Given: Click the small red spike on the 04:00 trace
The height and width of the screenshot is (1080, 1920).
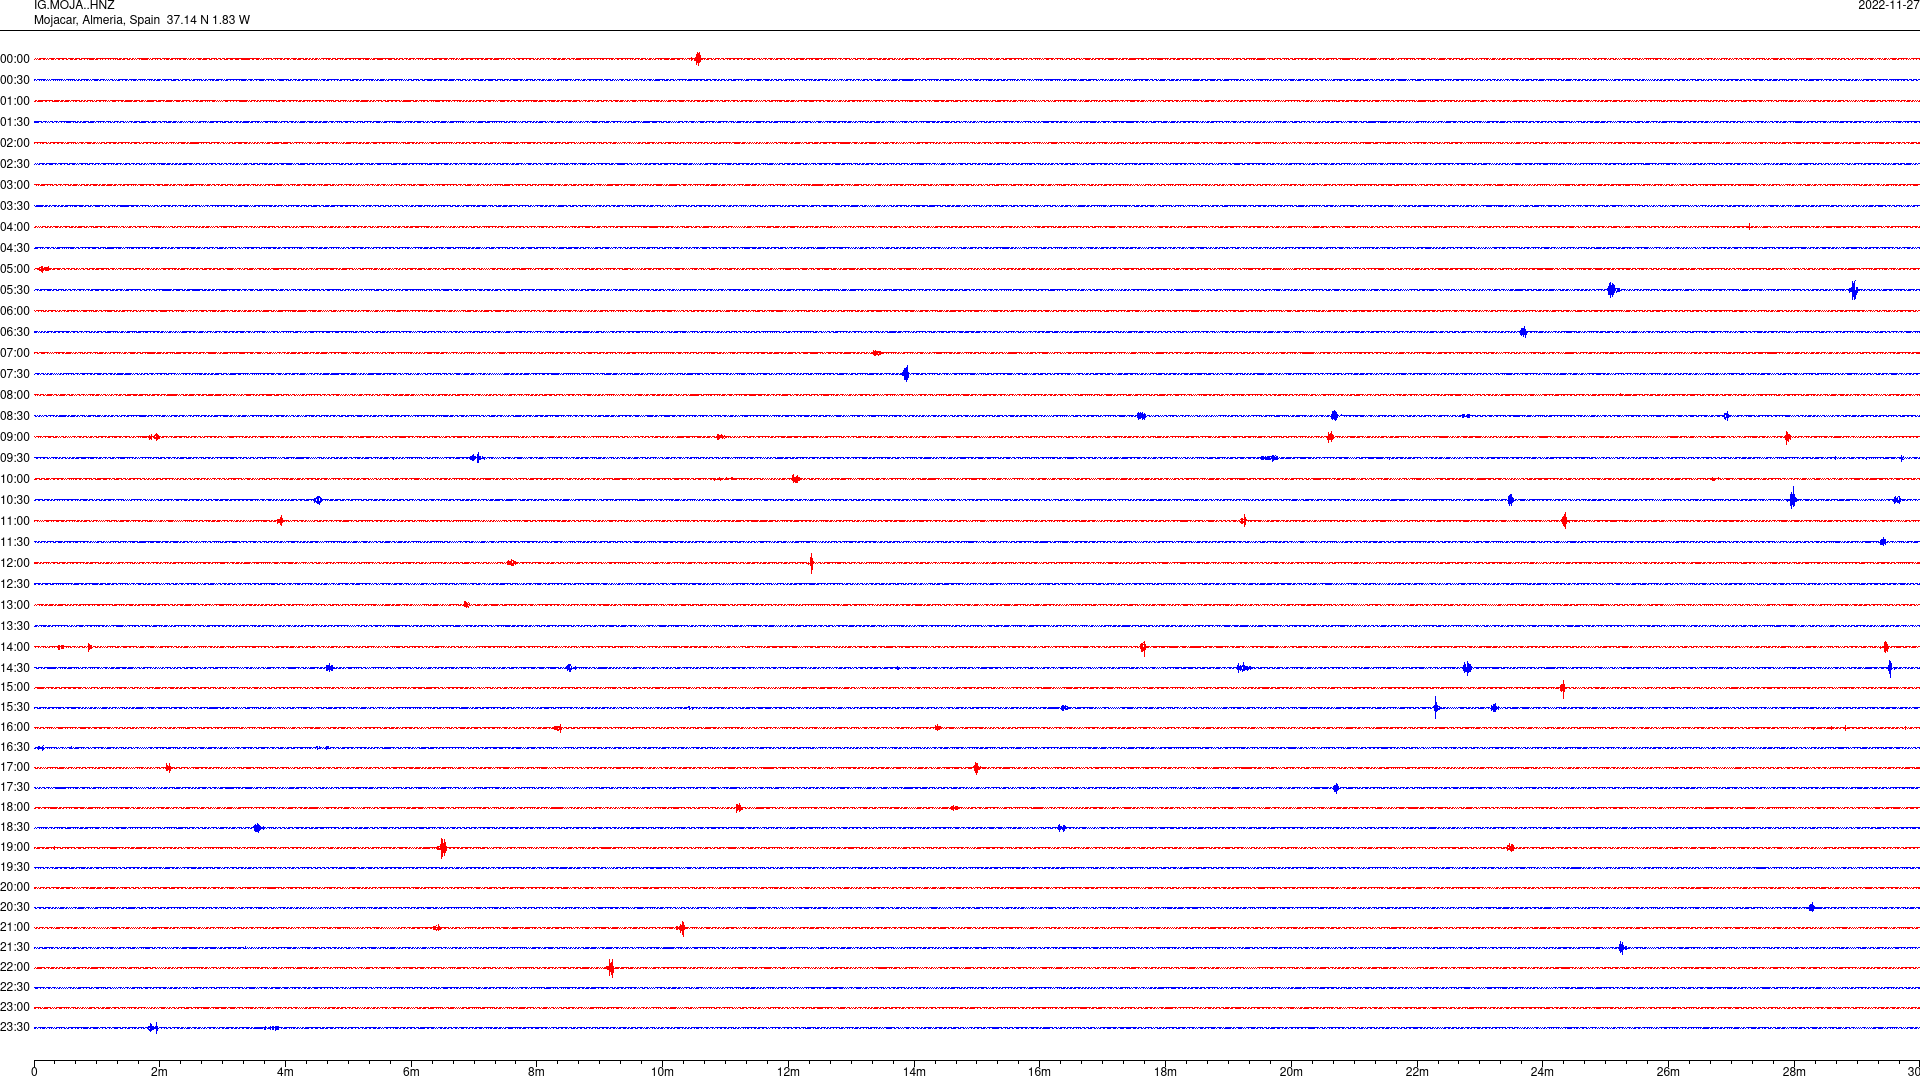Looking at the screenshot, I should pyautogui.click(x=1749, y=226).
